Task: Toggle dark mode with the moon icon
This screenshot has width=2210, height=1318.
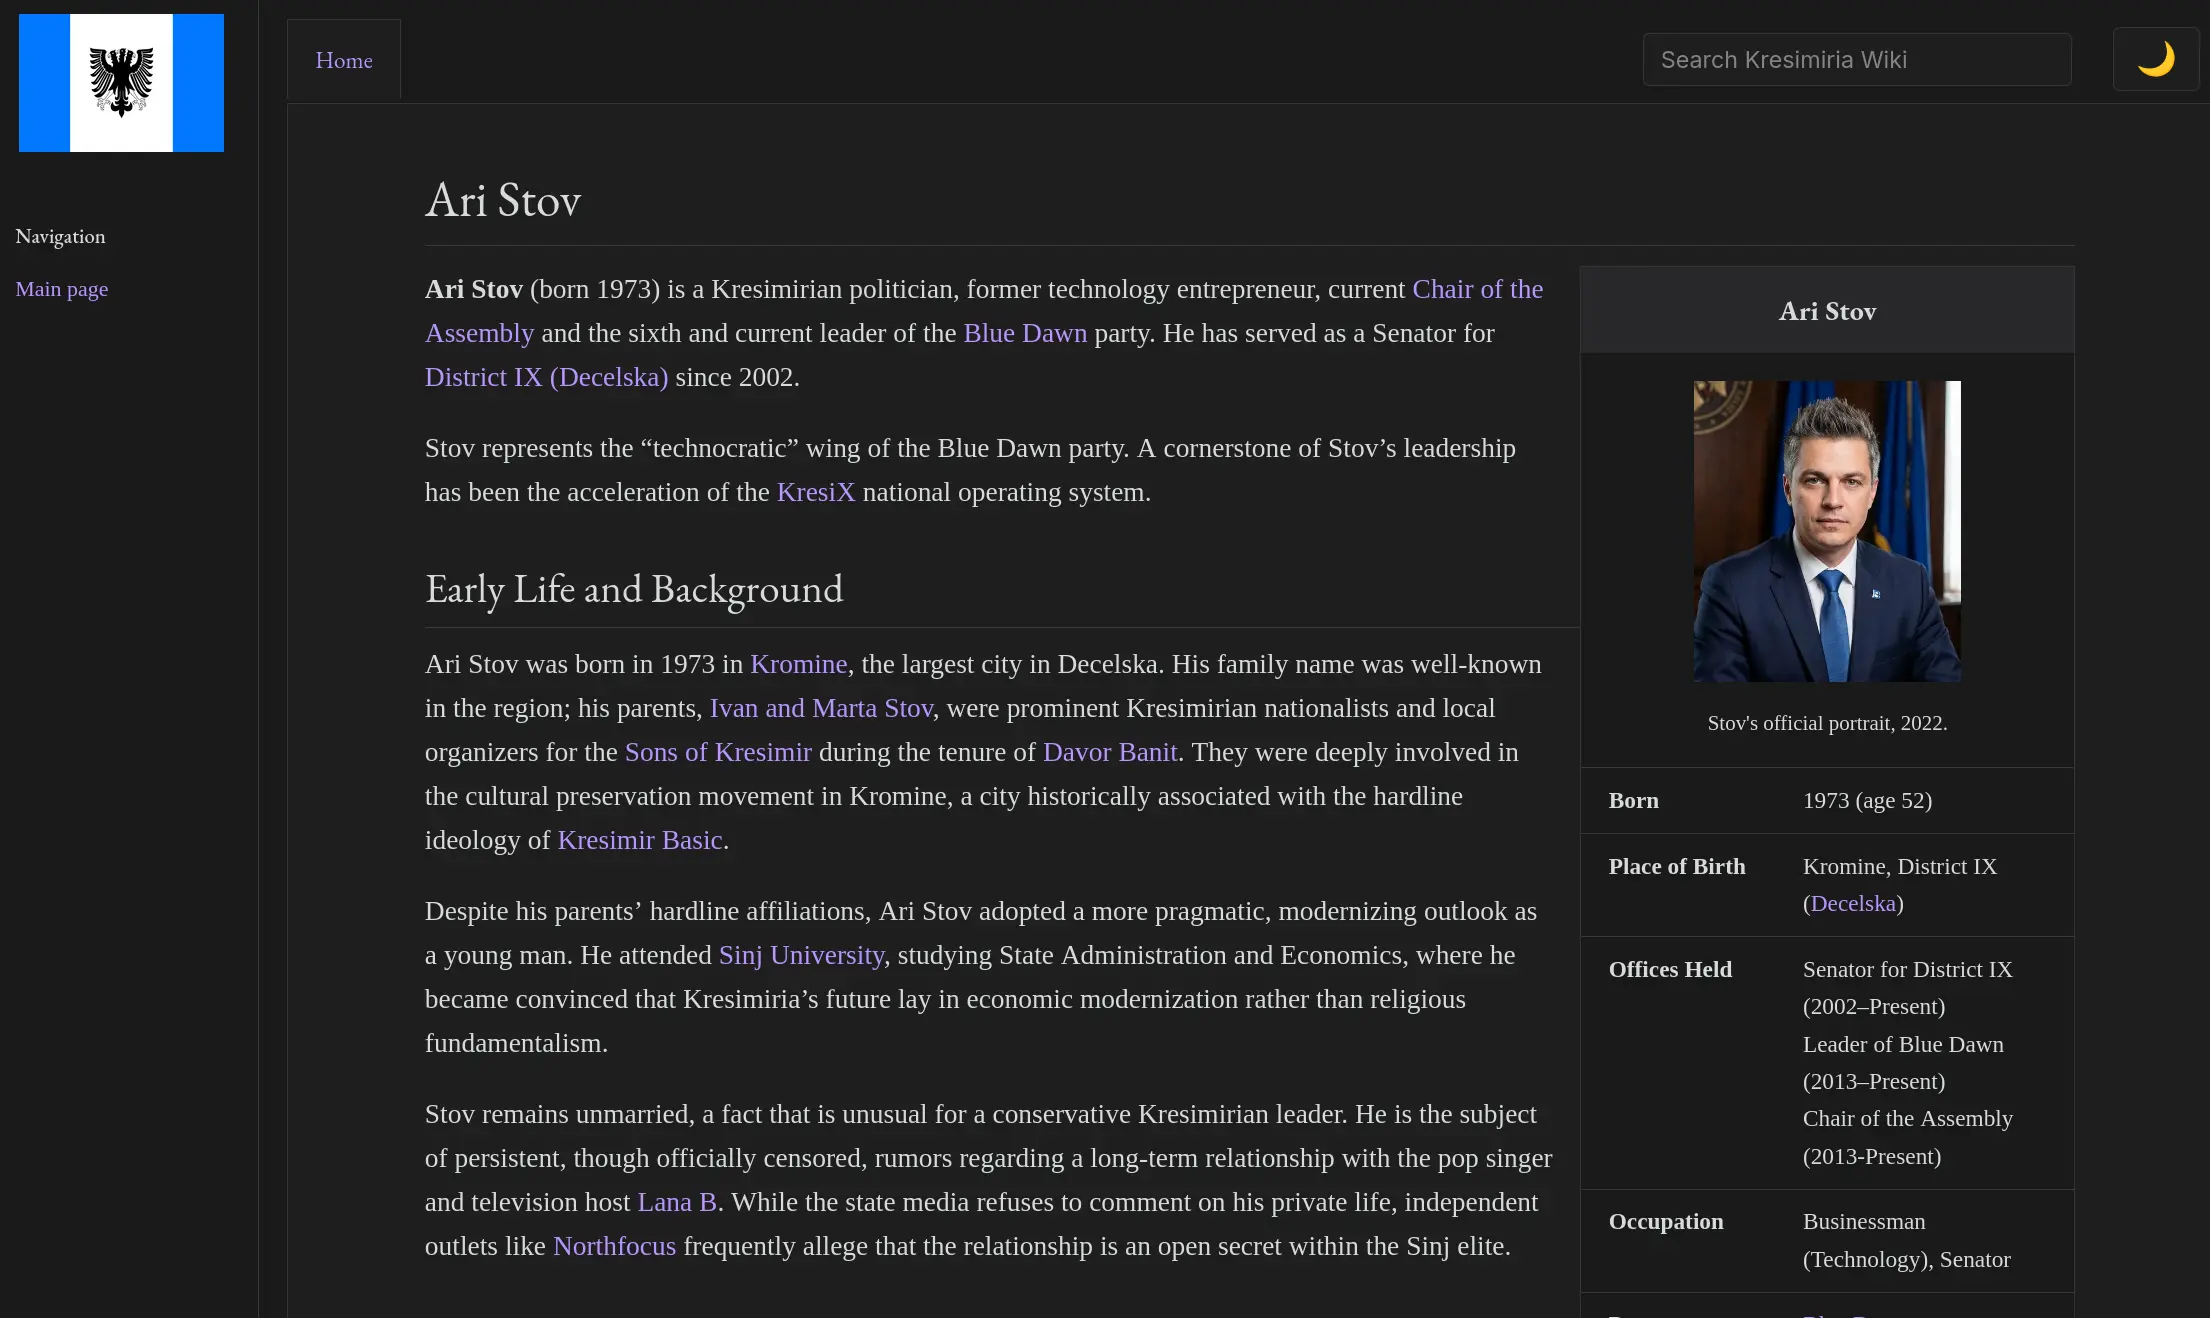Action: pyautogui.click(x=2156, y=58)
